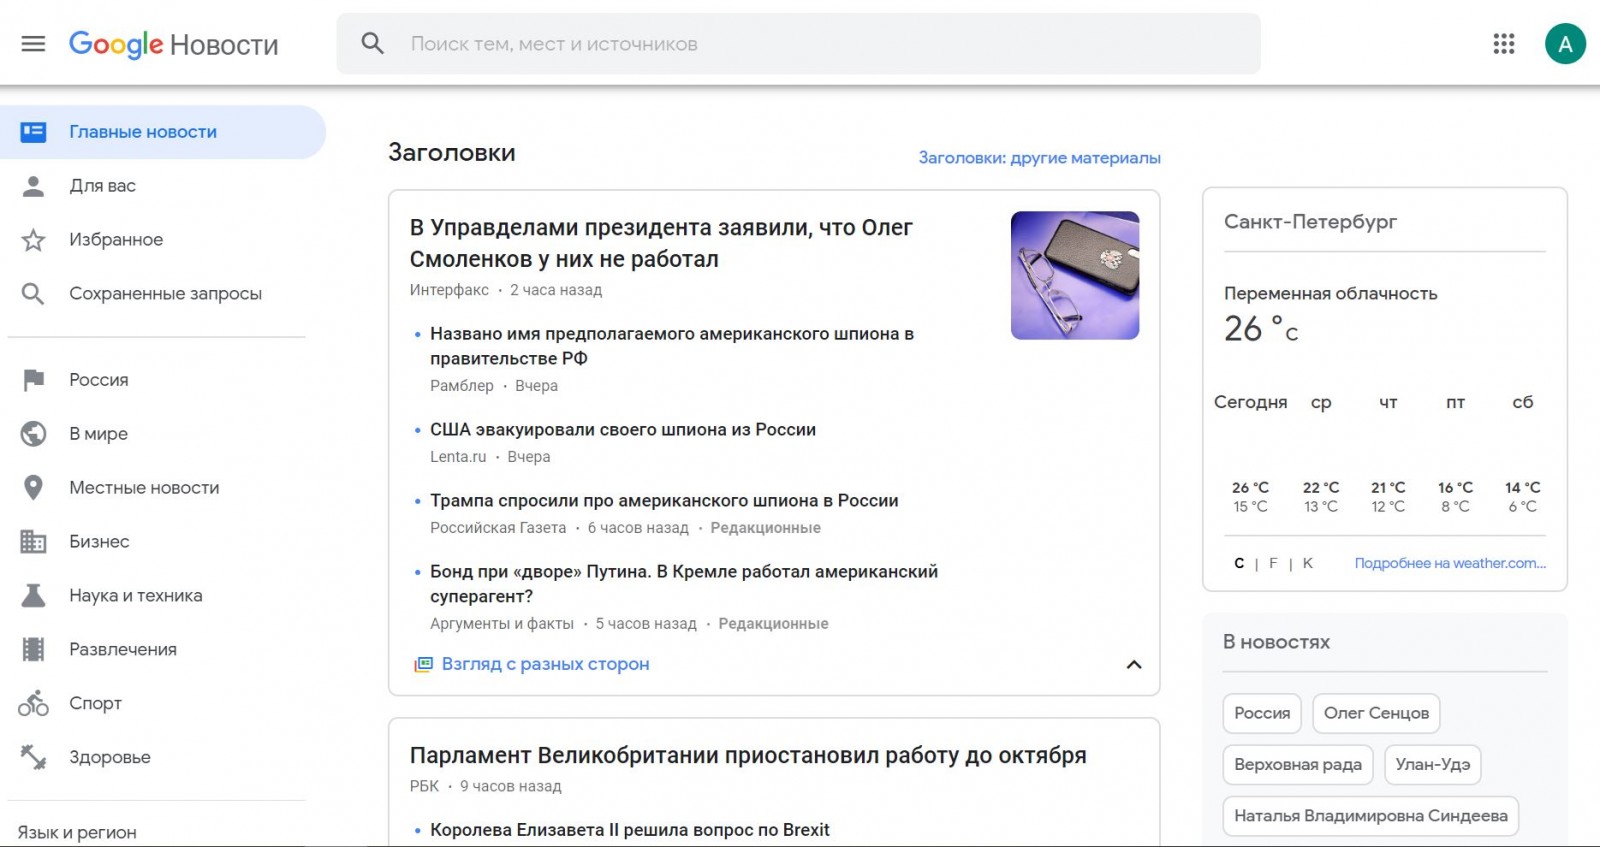
Task: Open the Развлечения section
Action: point(123,650)
